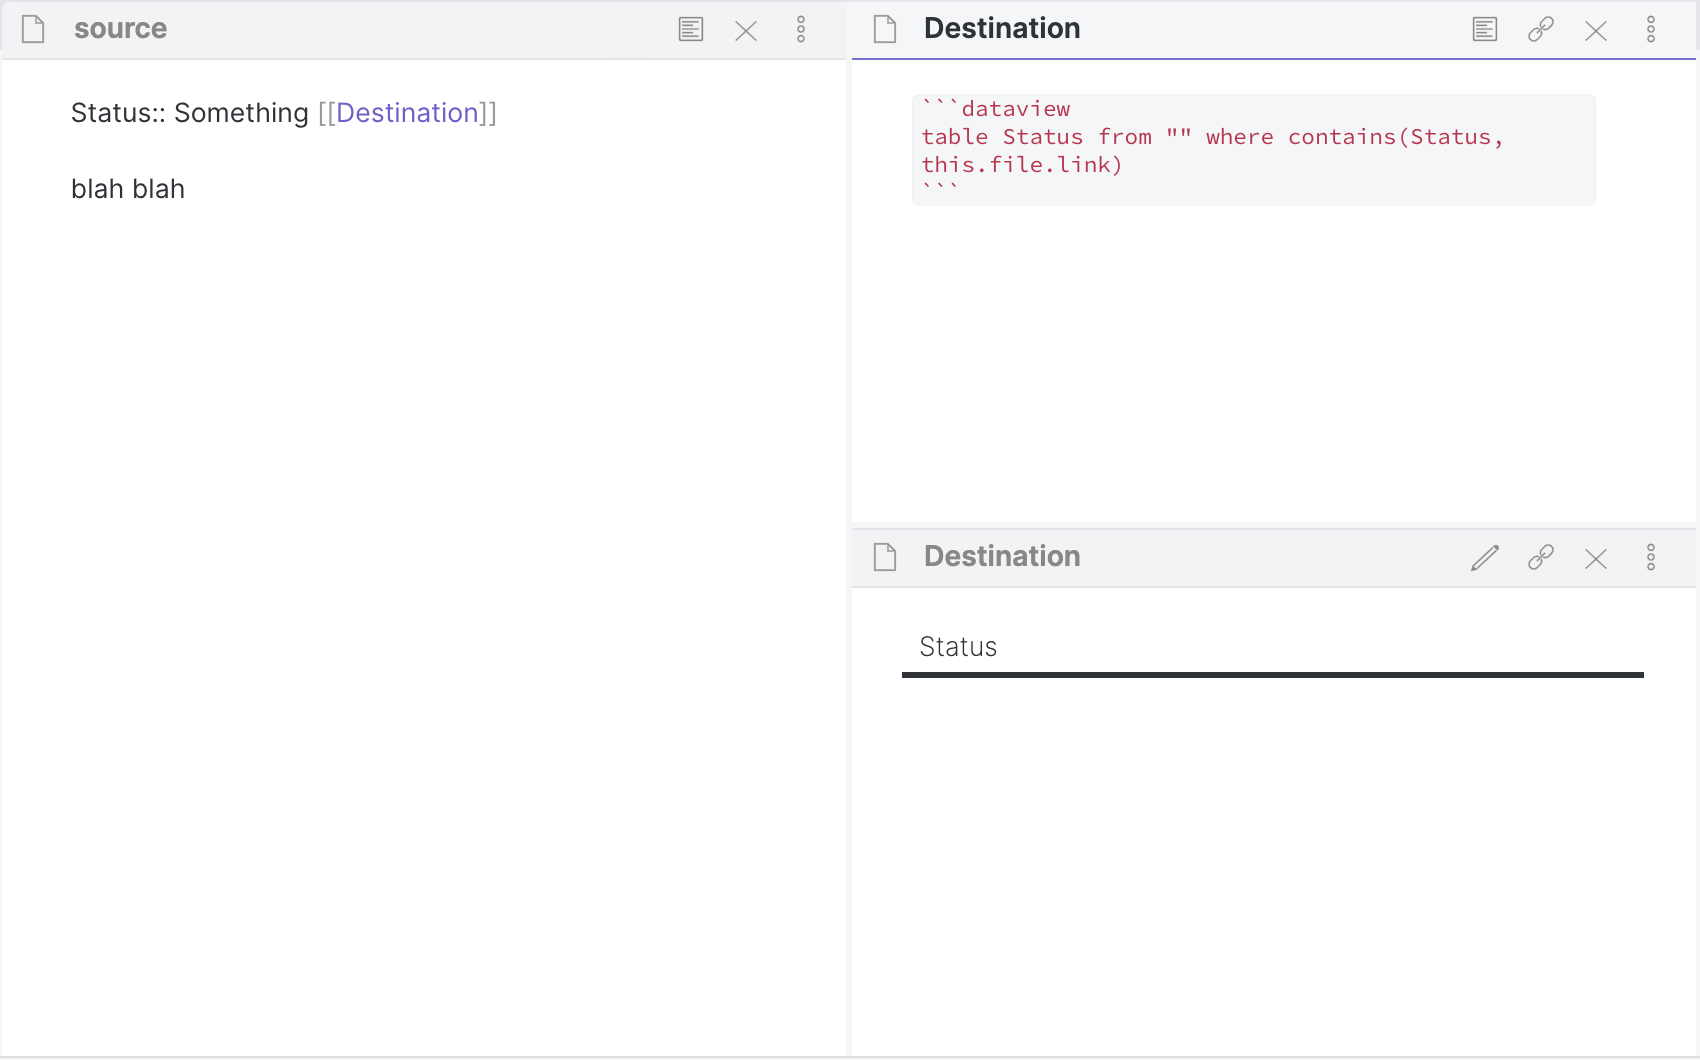
Task: Close the source pane
Action: [746, 30]
